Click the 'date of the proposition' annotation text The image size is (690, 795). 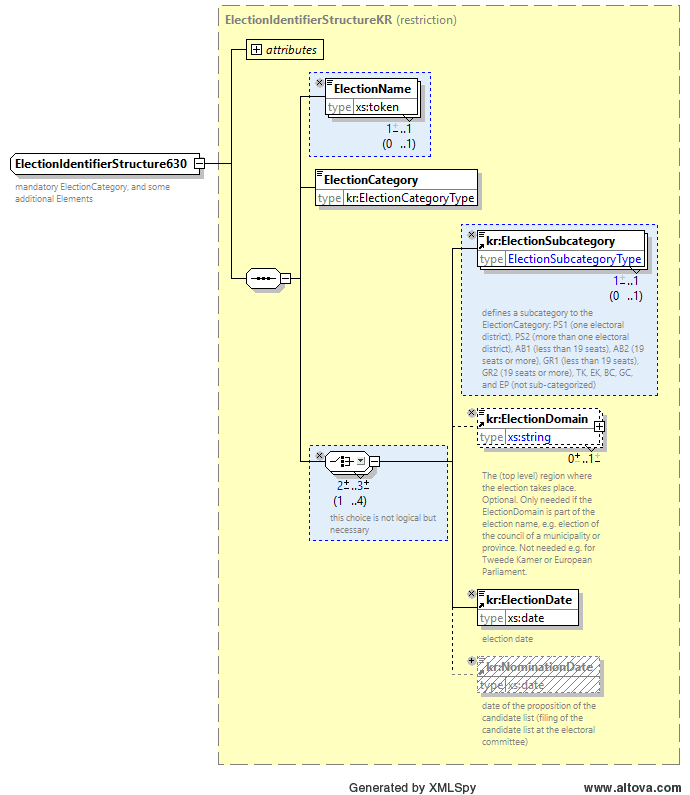coord(539,724)
